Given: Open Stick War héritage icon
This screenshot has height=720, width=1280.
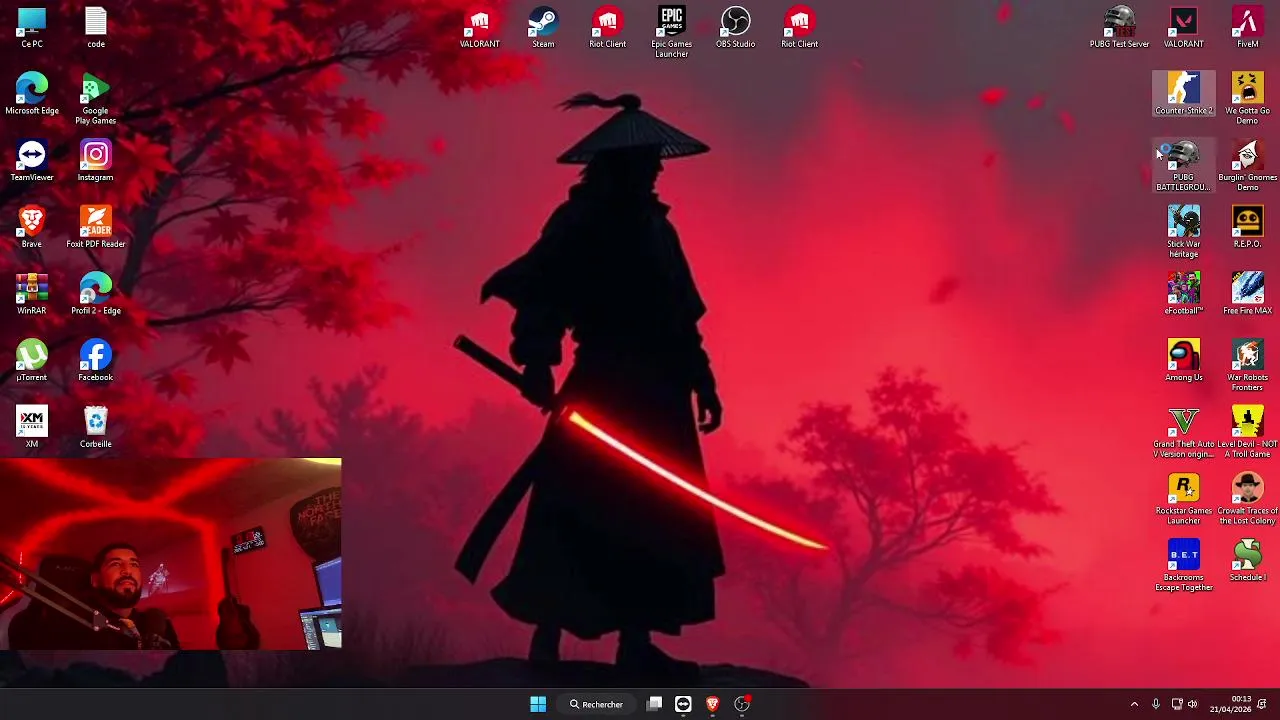Looking at the screenshot, I should [1184, 233].
